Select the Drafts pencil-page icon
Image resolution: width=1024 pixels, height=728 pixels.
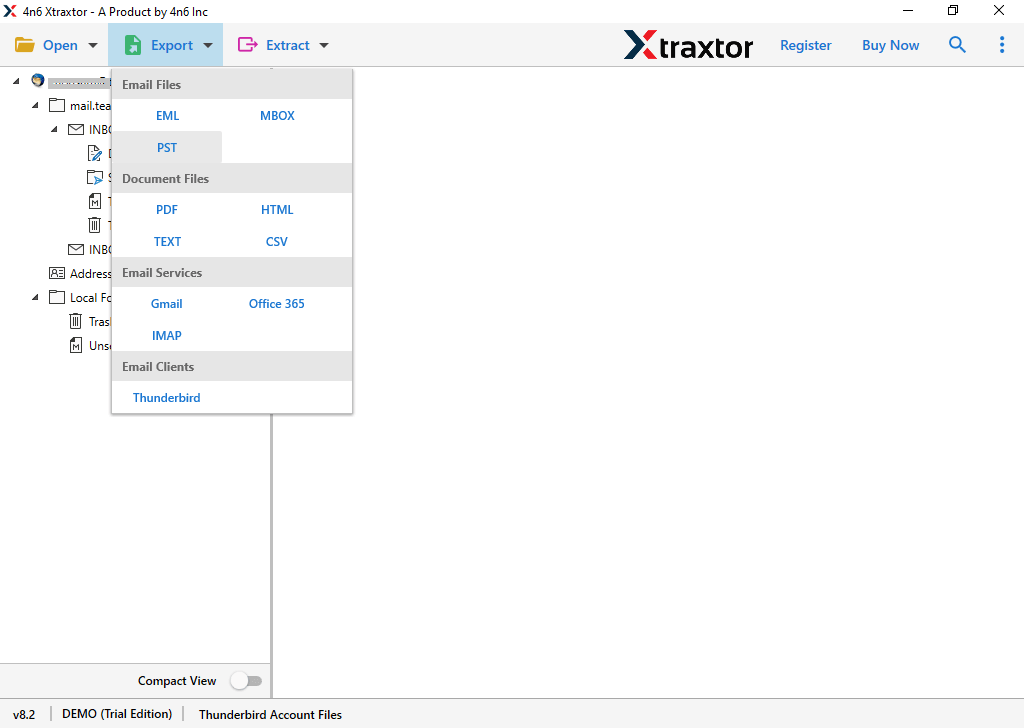(x=95, y=153)
